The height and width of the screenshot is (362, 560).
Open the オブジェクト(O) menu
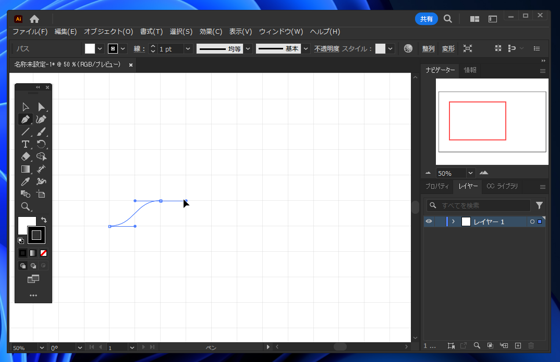[108, 32]
